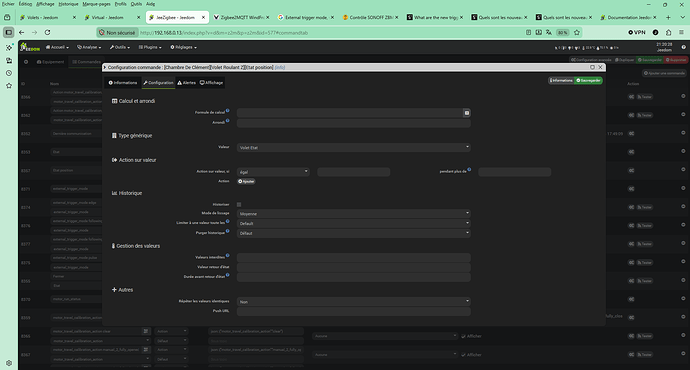690x370 pixels.
Task: Open the Analyse menu in the navbar
Action: tap(89, 47)
